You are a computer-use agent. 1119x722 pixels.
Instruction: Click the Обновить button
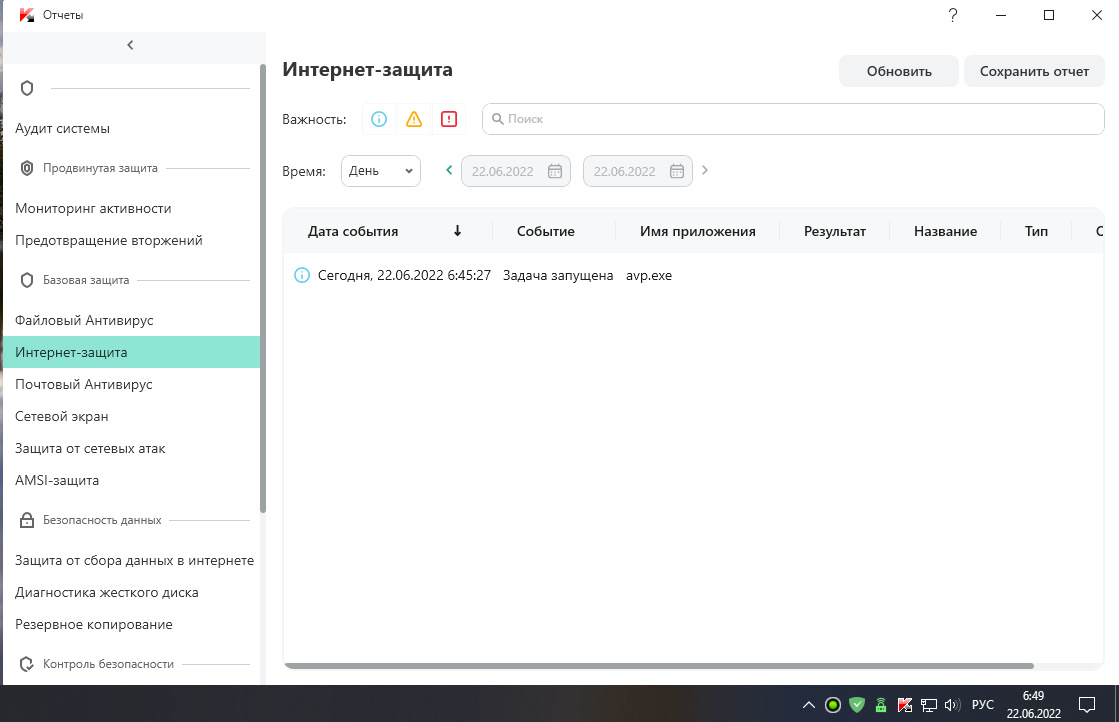[x=898, y=71]
